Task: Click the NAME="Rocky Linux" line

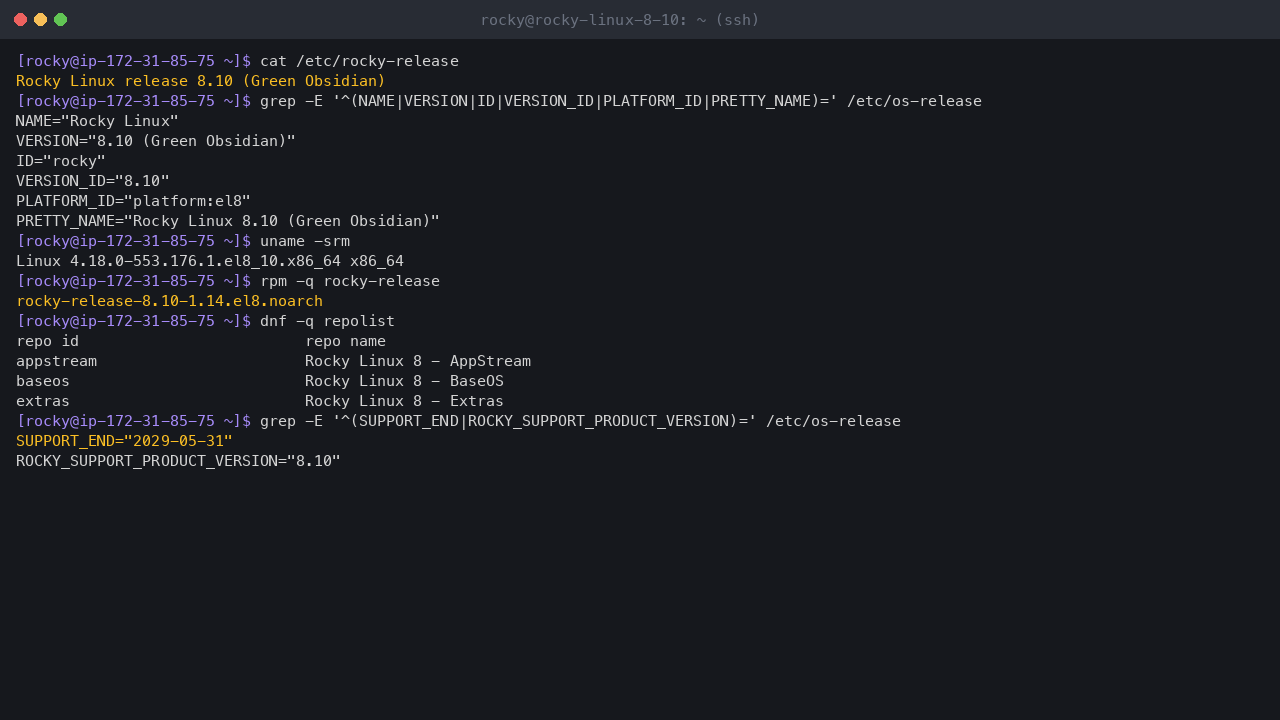Action: pos(97,121)
